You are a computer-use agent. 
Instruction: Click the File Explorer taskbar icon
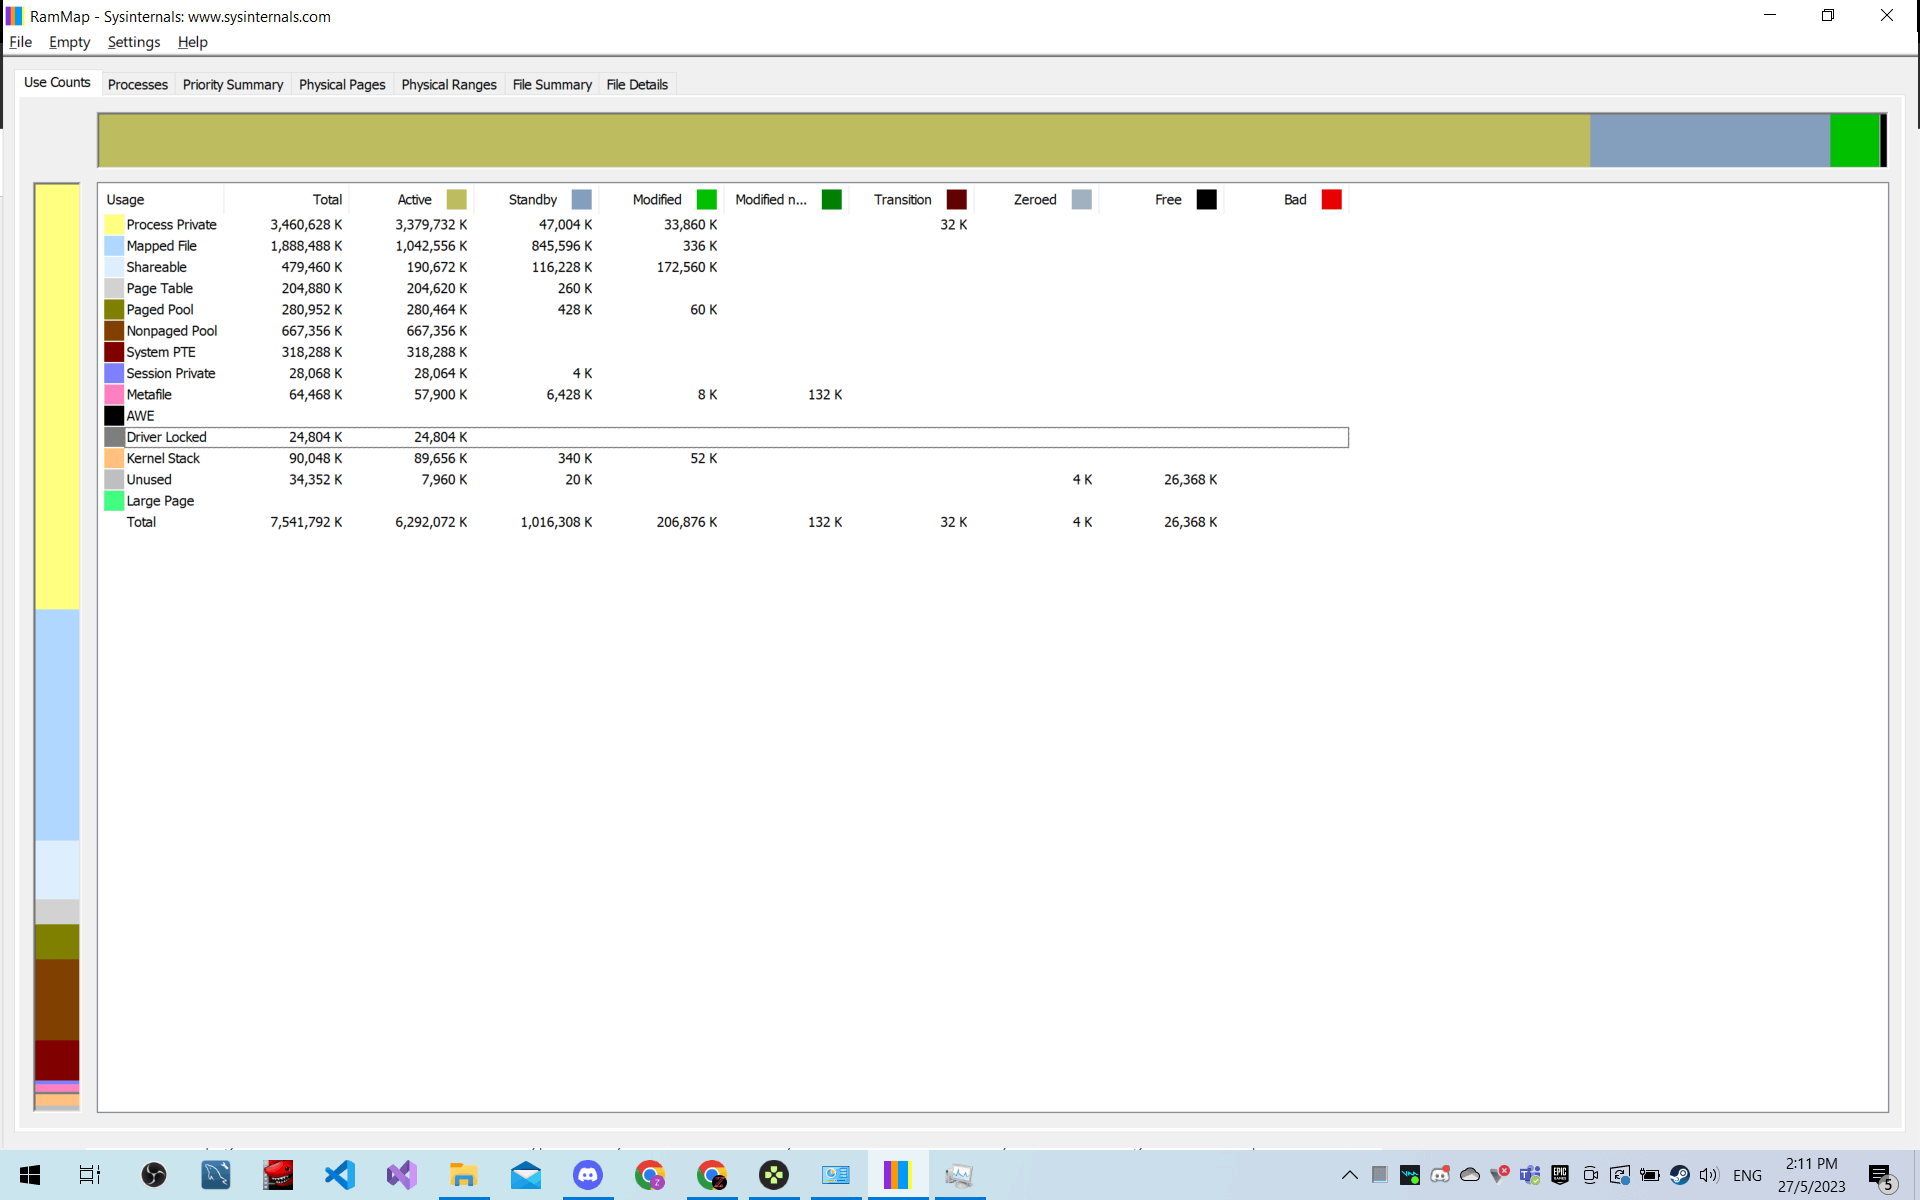click(x=464, y=1175)
